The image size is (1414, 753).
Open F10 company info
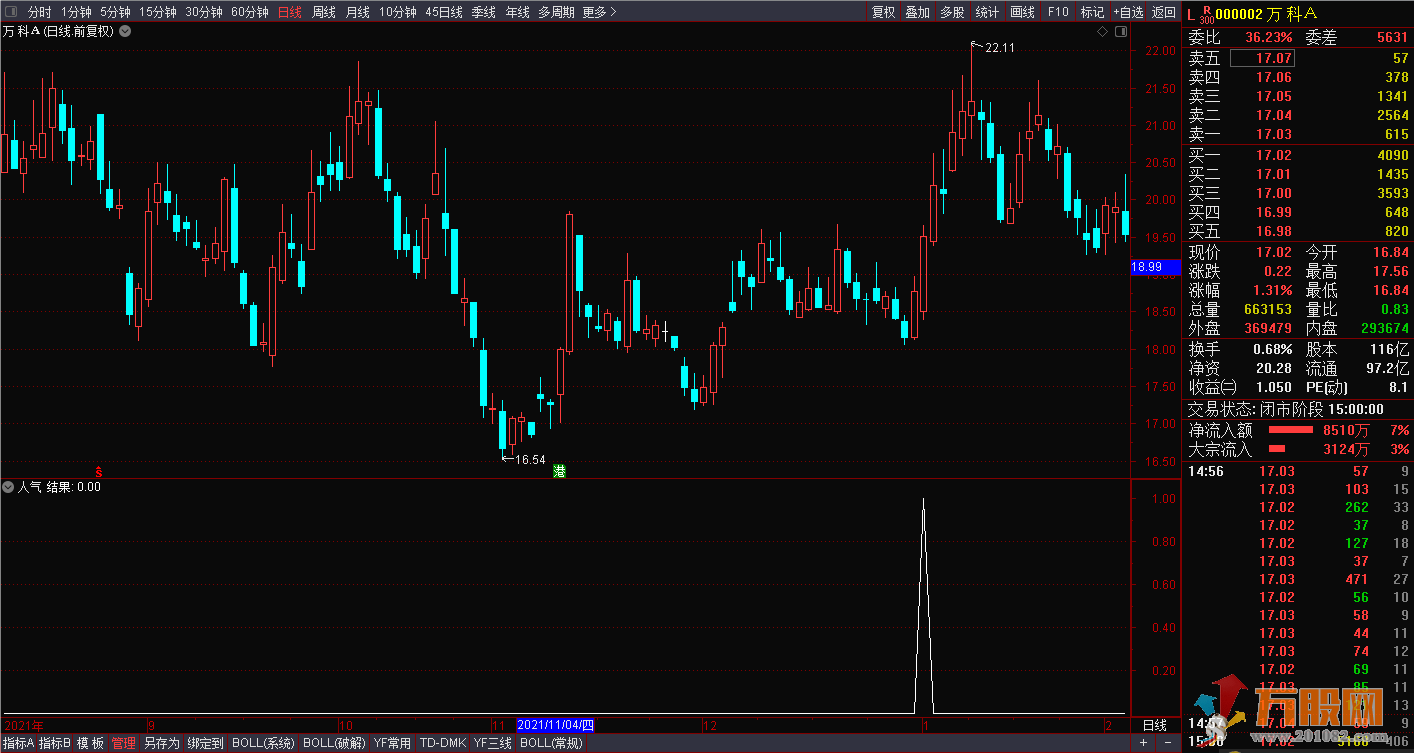click(1058, 12)
